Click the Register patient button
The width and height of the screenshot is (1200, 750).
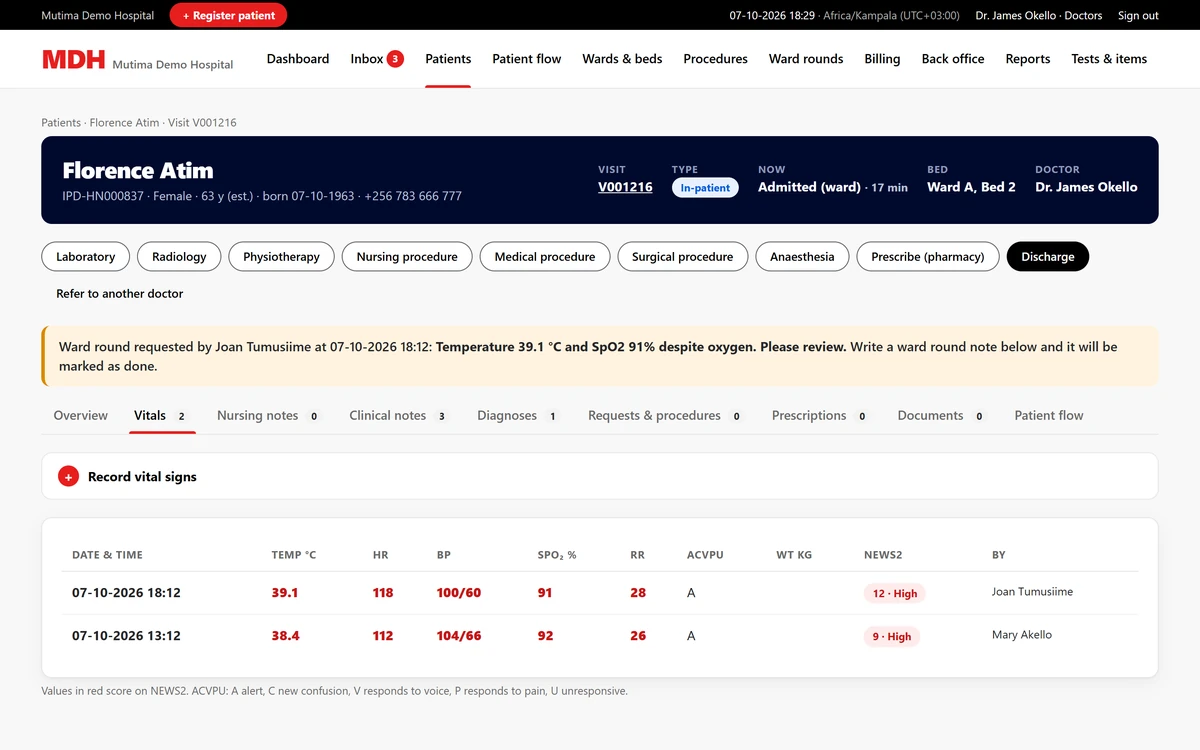click(x=229, y=15)
